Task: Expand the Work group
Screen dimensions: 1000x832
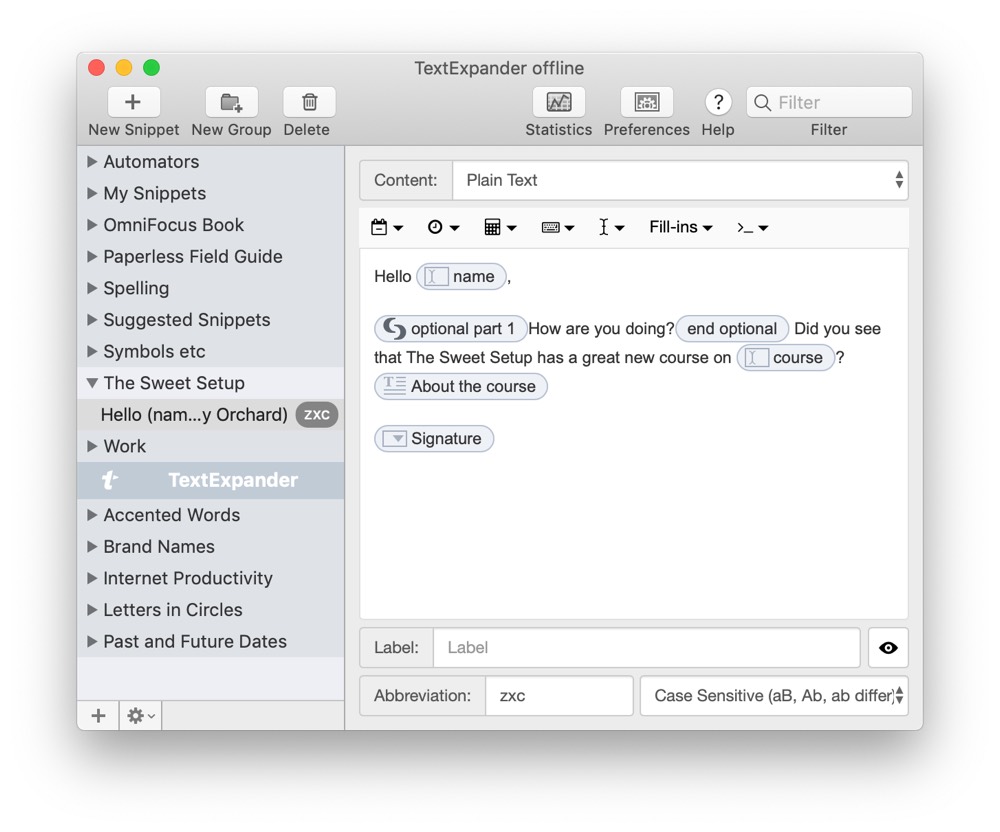Action: click(92, 446)
